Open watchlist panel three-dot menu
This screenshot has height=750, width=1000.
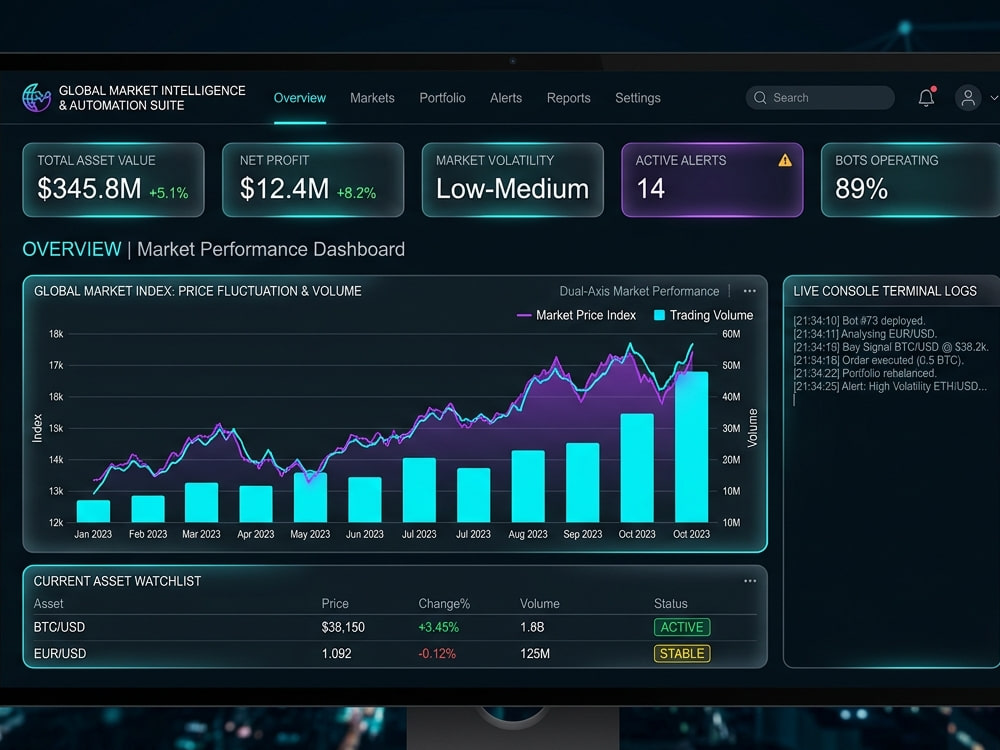click(750, 581)
